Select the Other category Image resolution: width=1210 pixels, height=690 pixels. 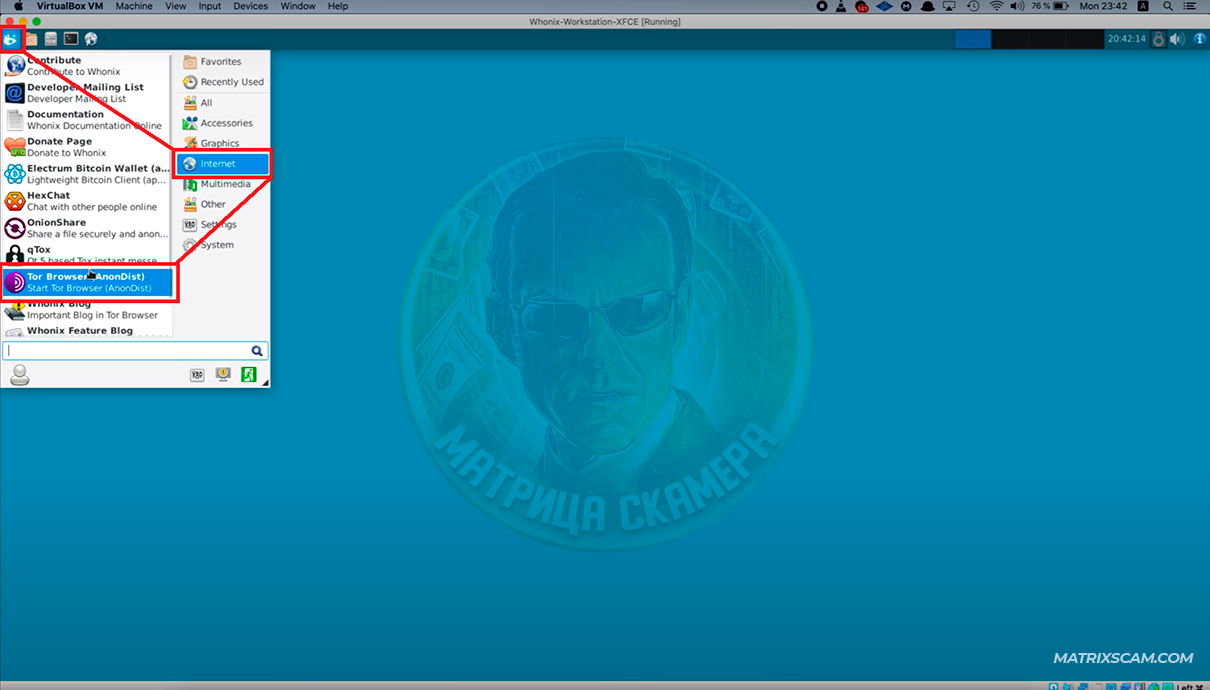pyautogui.click(x=223, y=204)
